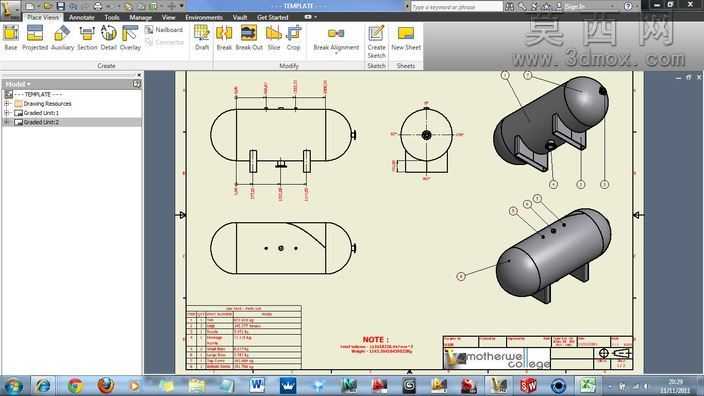Select Graded Unit:2 sheet
The image size is (704, 396).
tap(41, 122)
